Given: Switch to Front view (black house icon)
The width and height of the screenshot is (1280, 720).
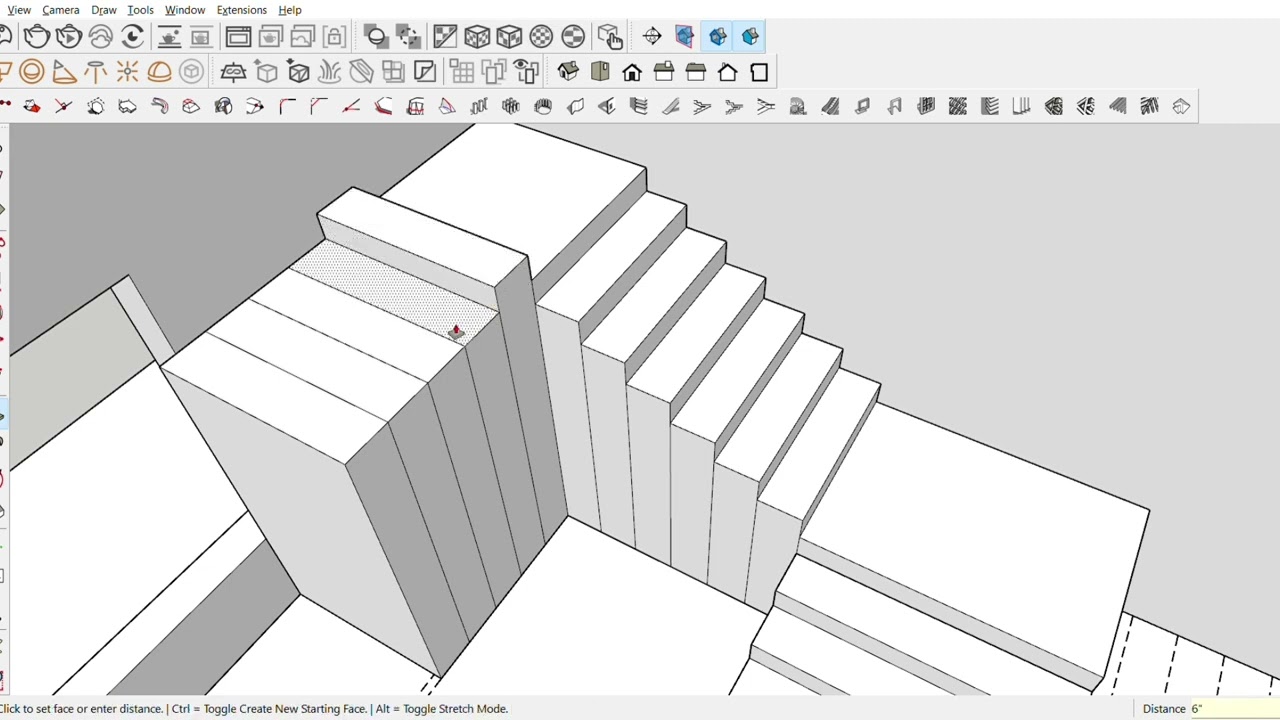Looking at the screenshot, I should pos(632,72).
